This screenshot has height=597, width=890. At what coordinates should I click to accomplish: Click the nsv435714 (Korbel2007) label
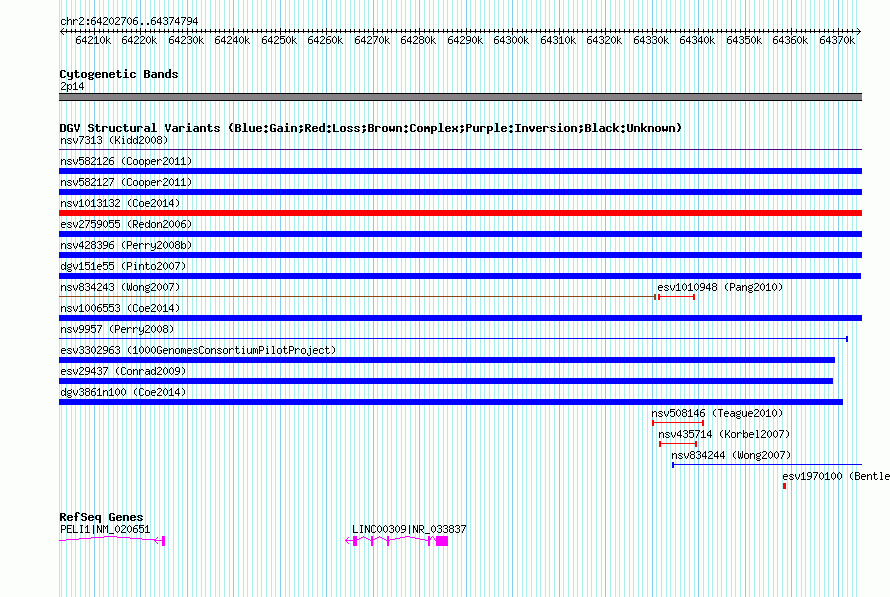(x=724, y=434)
